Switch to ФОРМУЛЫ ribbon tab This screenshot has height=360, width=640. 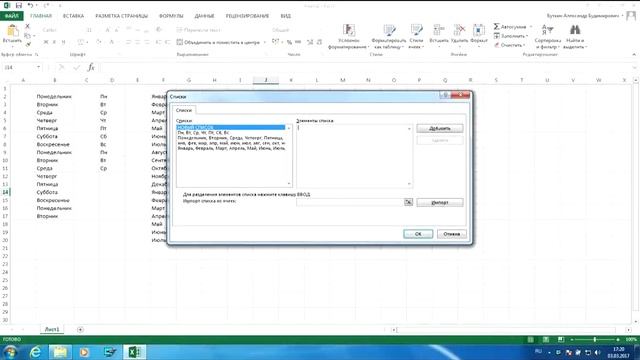point(171,16)
